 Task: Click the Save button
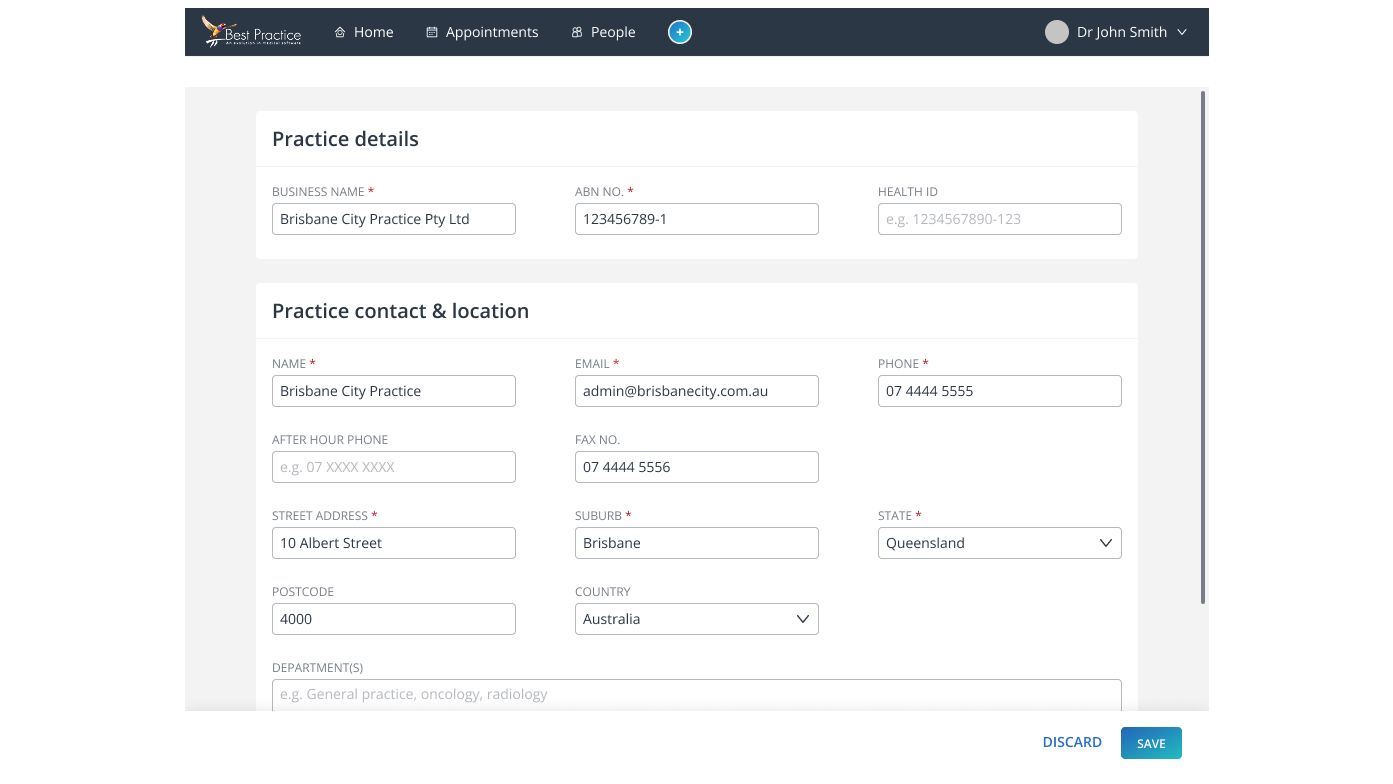click(1151, 743)
